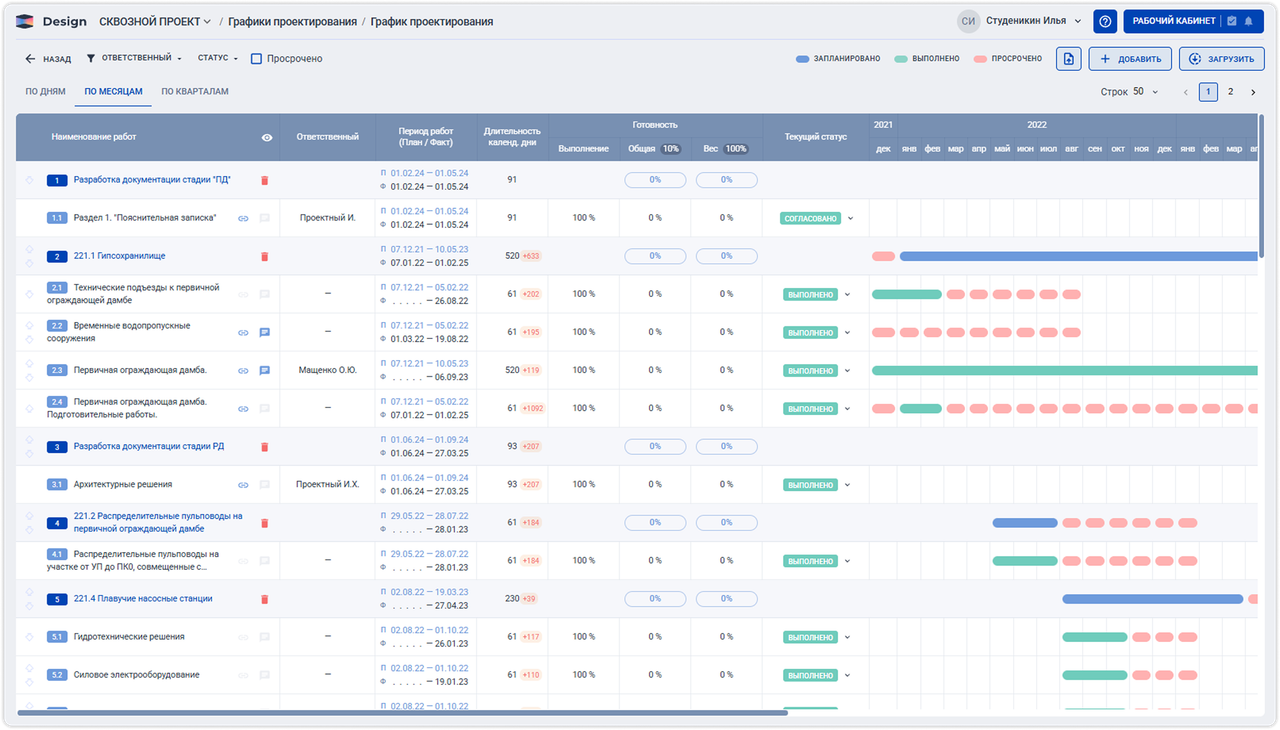Image resolution: width=1280 pixels, height=730 pixels.
Task: Click the eye icon in the table header
Action: point(265,137)
